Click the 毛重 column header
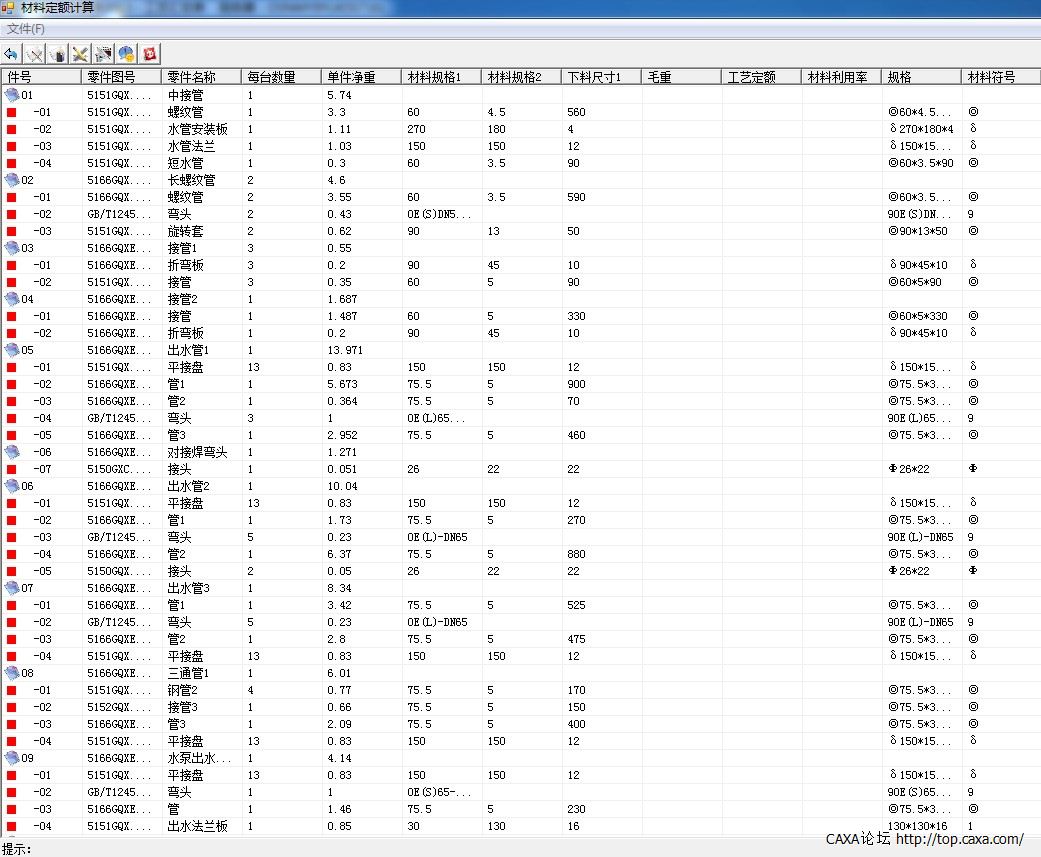 click(x=681, y=77)
